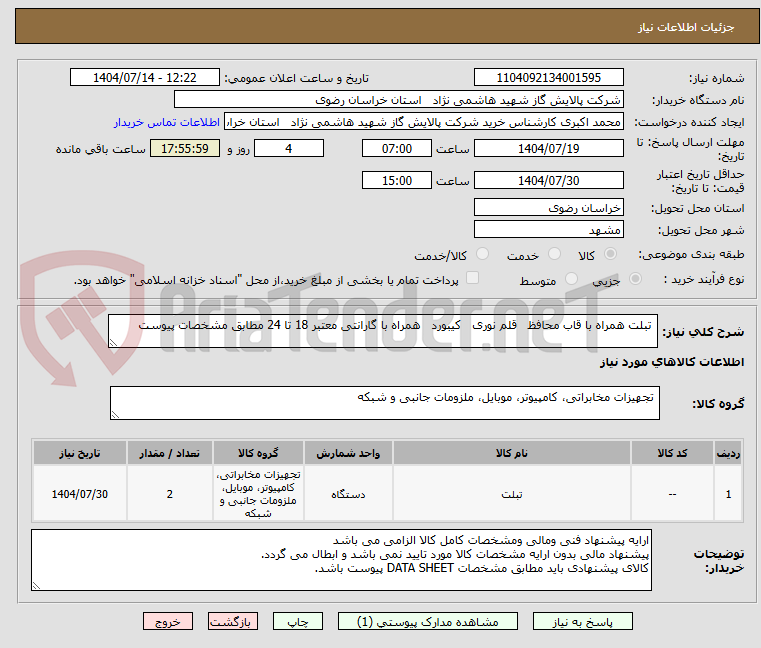The width and height of the screenshot is (761, 648).
Task: Click the گروه کالا text box
Action: tap(384, 403)
